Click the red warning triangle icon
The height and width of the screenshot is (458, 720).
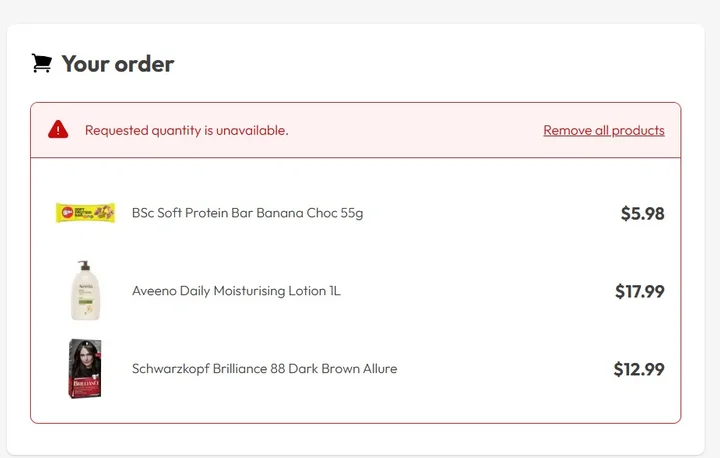59,129
